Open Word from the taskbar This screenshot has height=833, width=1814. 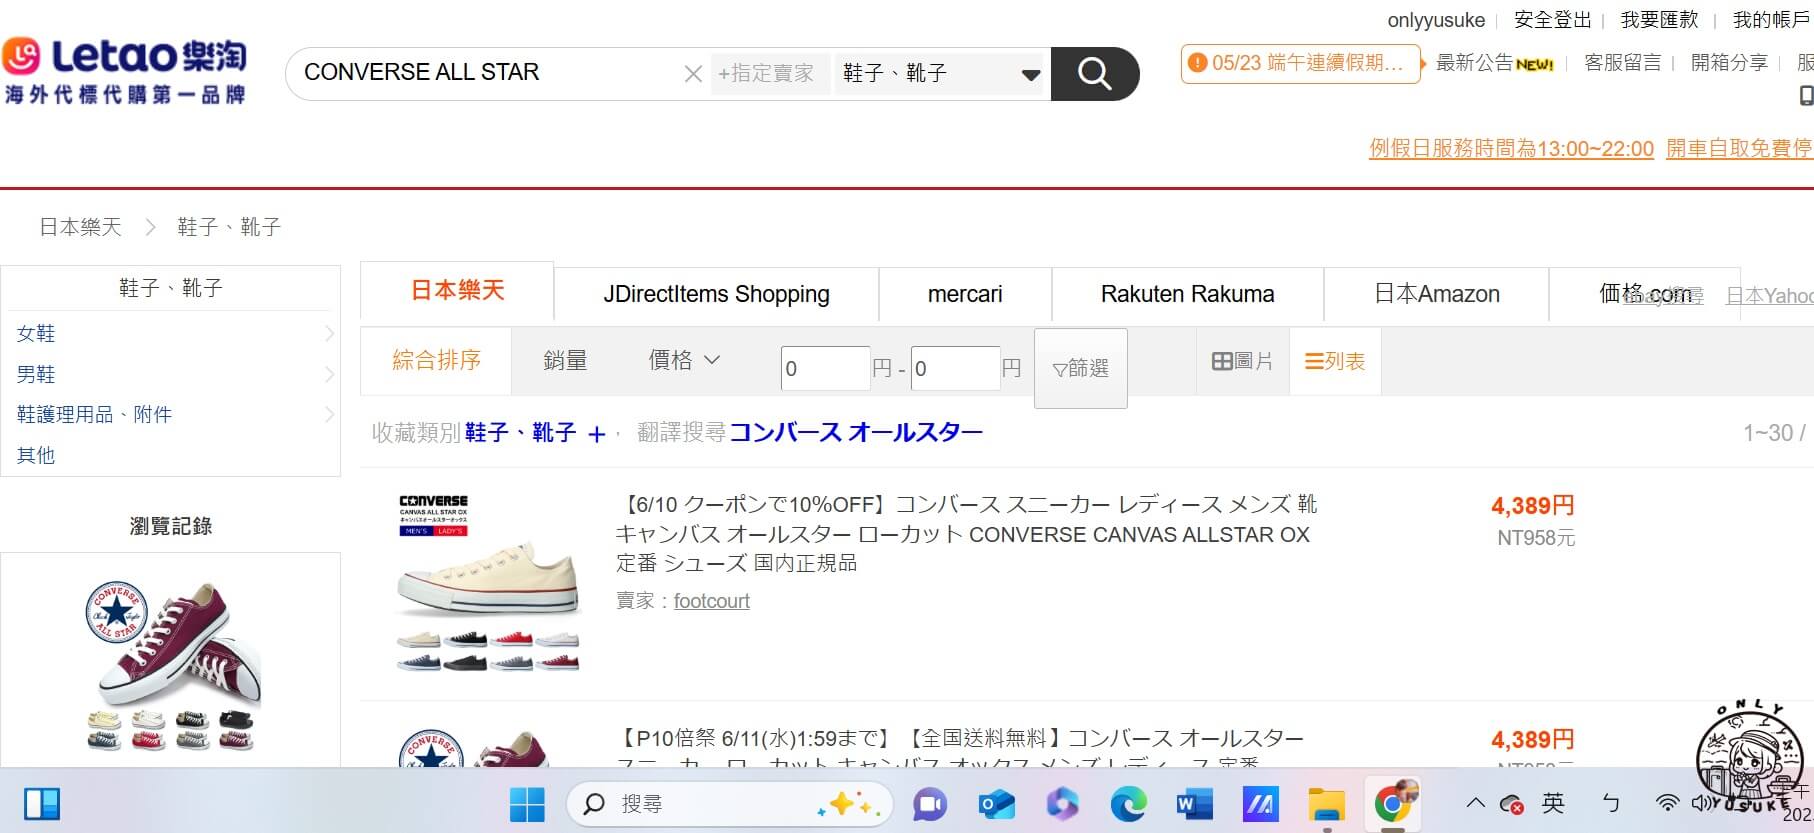(1194, 804)
